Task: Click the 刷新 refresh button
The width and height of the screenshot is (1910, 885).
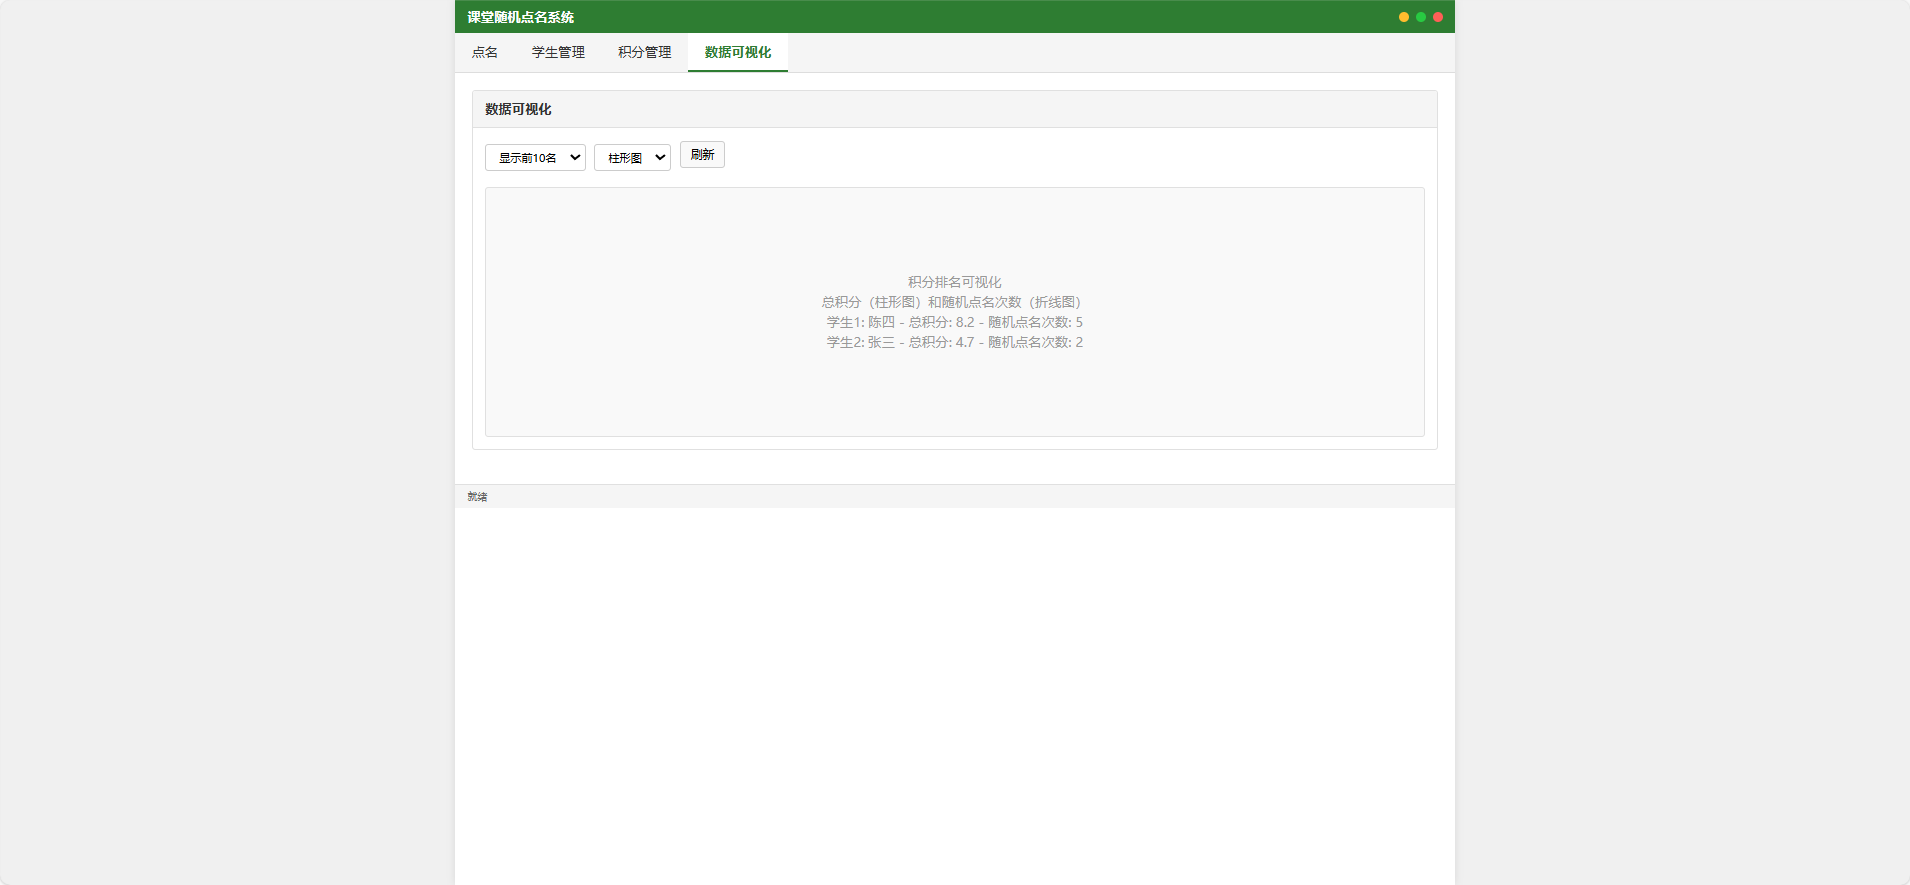Action: [702, 155]
